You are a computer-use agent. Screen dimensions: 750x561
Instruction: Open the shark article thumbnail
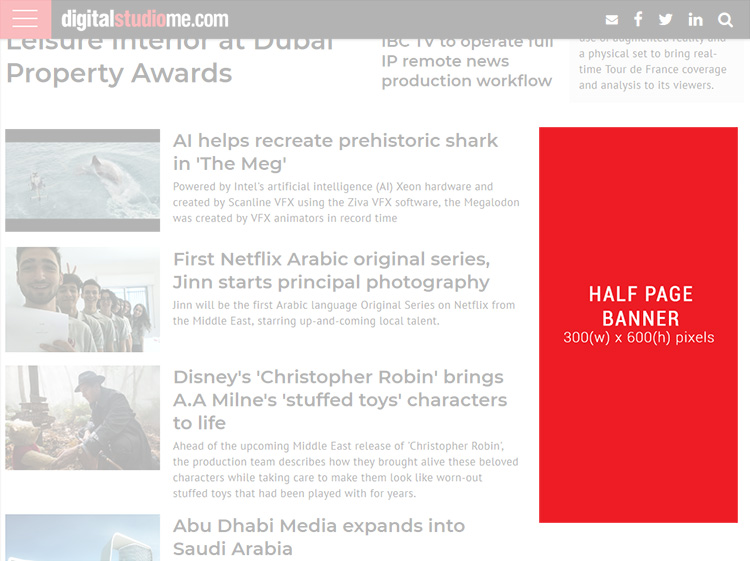83,180
